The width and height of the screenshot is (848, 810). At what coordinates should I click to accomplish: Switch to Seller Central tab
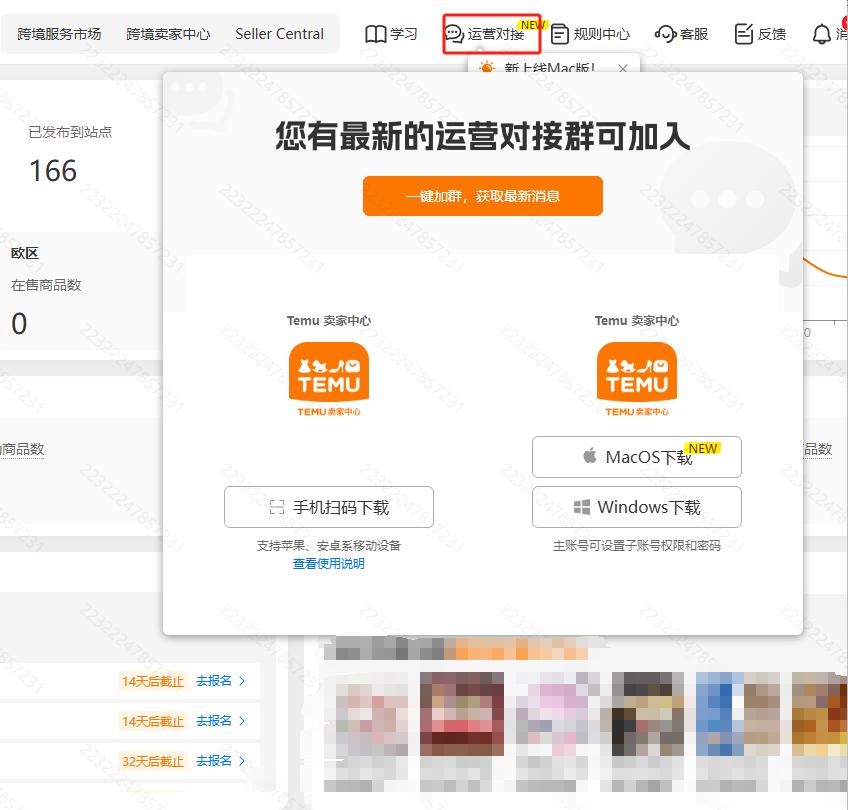tap(280, 34)
